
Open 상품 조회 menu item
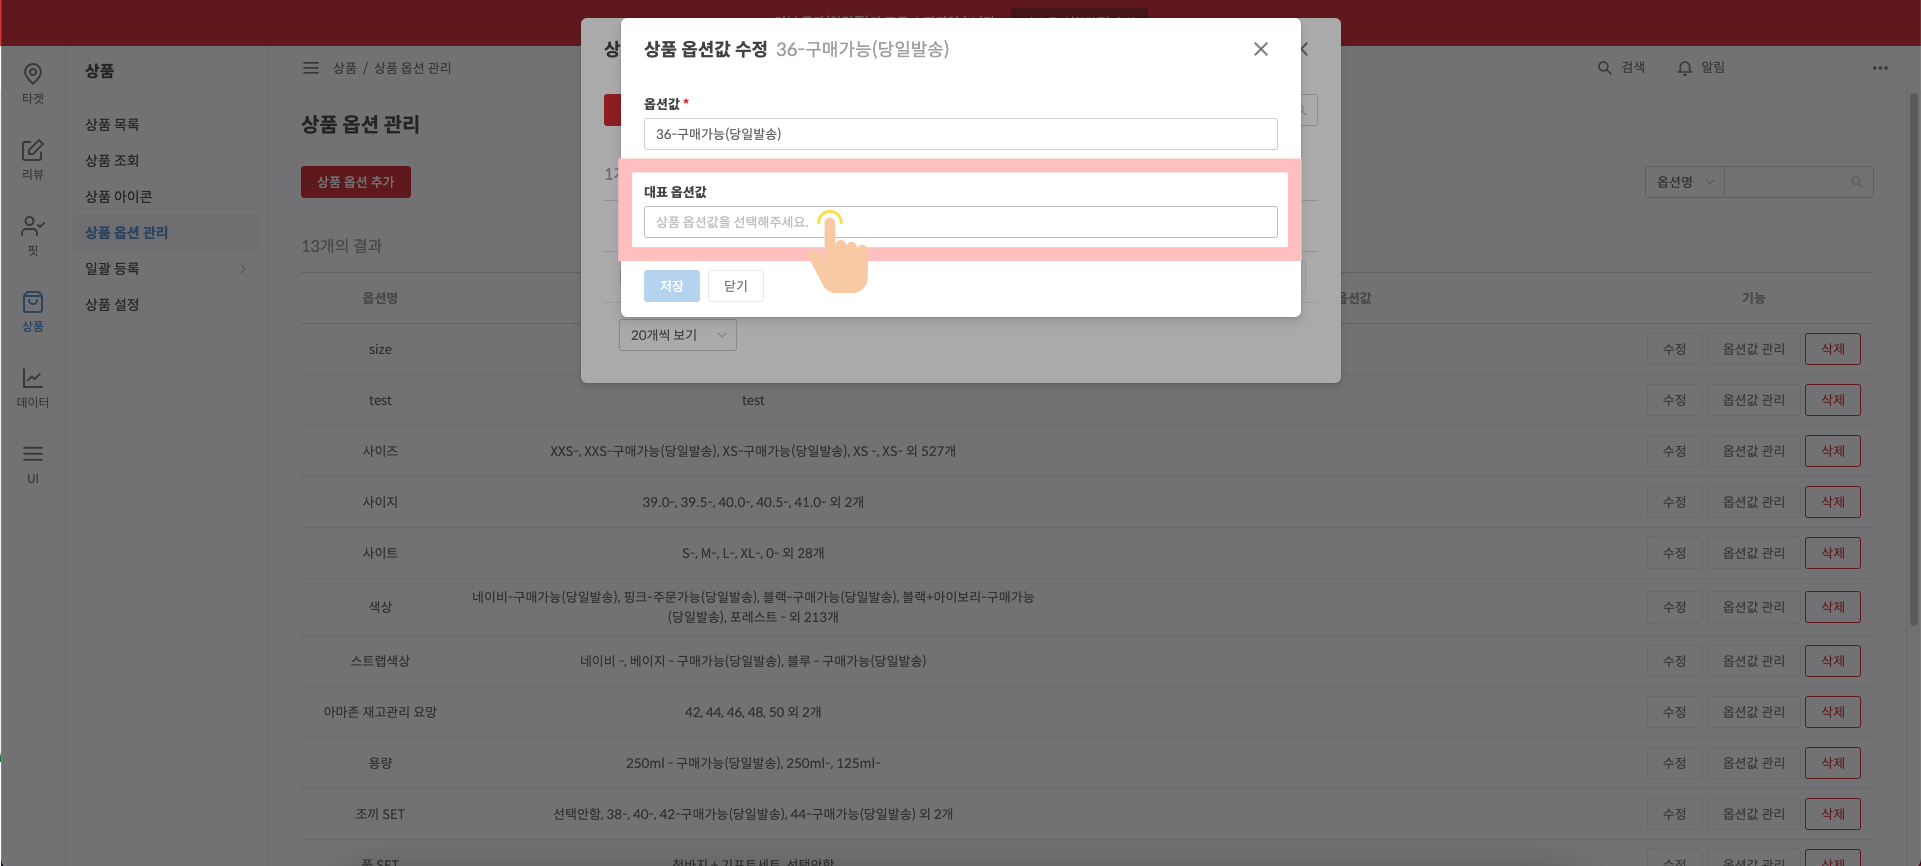click(x=112, y=160)
